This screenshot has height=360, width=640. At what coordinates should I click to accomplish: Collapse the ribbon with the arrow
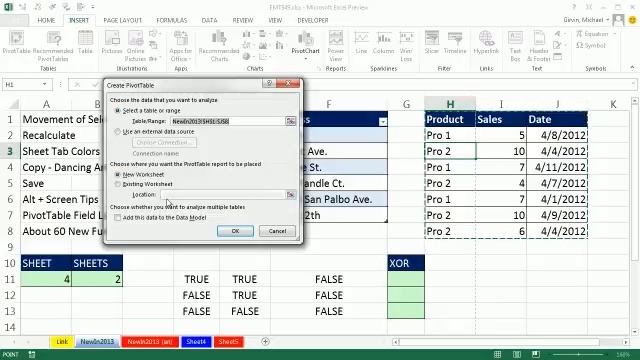(x=632, y=68)
